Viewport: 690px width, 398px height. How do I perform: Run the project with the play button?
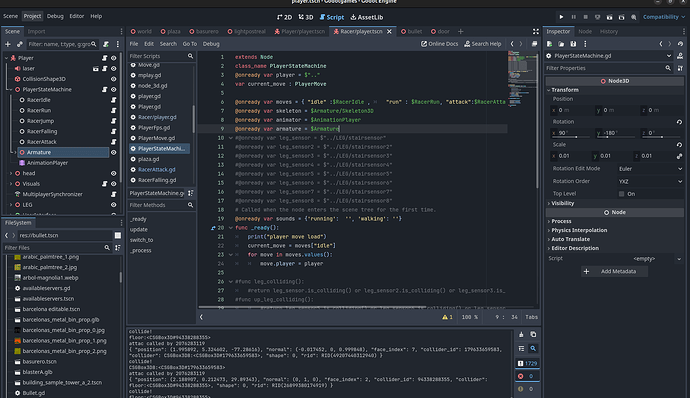(x=561, y=17)
